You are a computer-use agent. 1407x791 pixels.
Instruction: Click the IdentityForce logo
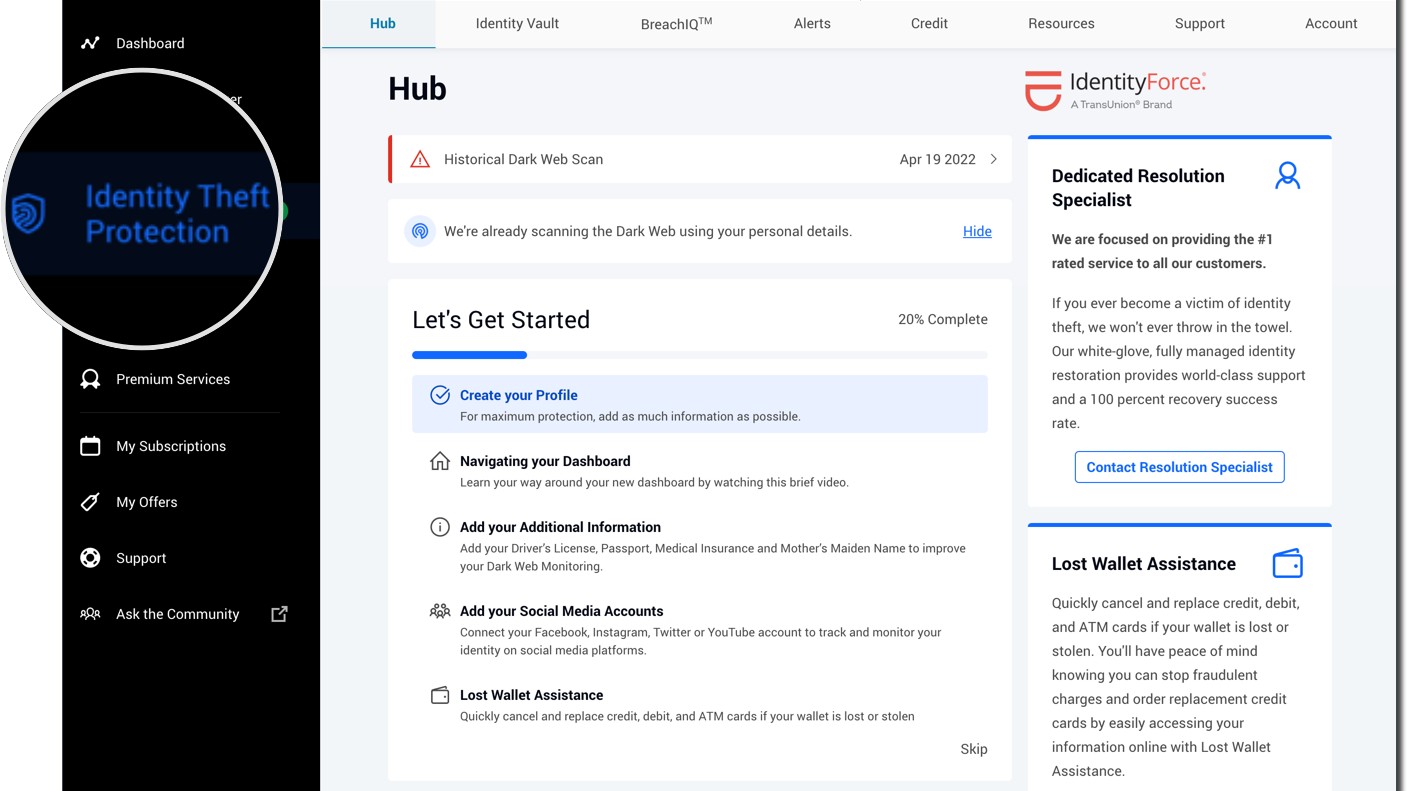(1116, 90)
